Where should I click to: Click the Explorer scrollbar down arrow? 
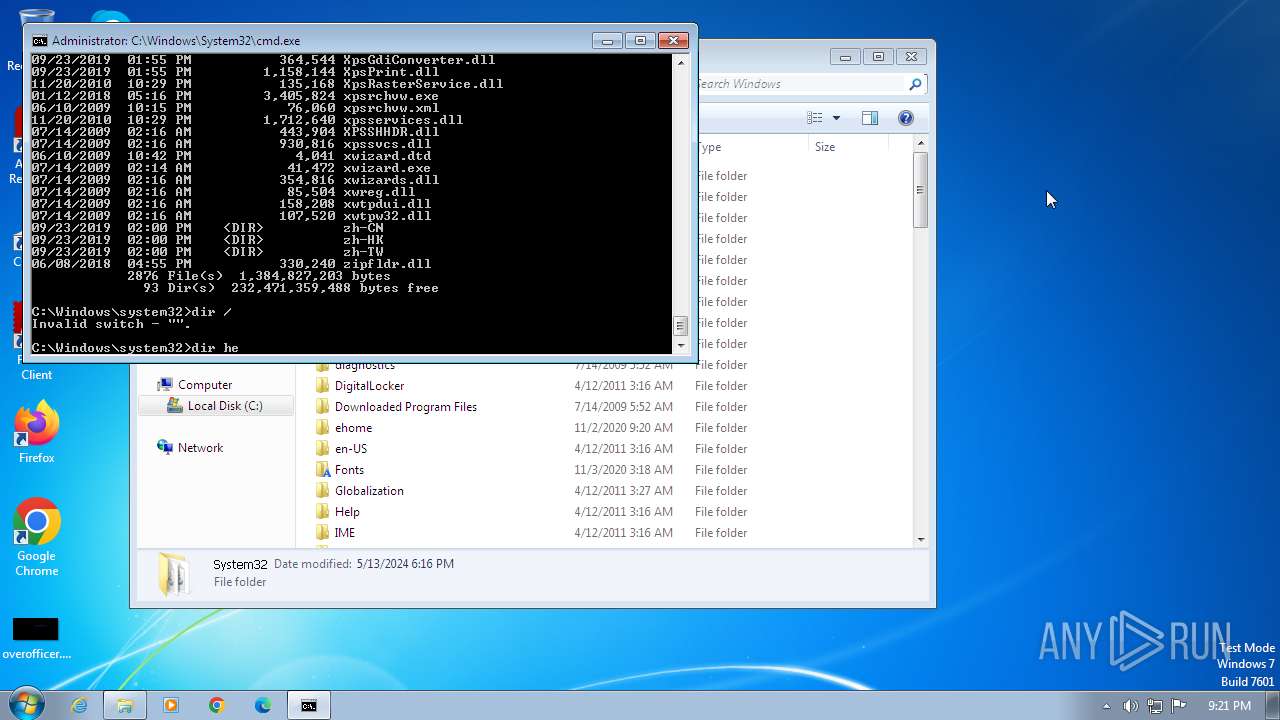pos(920,539)
